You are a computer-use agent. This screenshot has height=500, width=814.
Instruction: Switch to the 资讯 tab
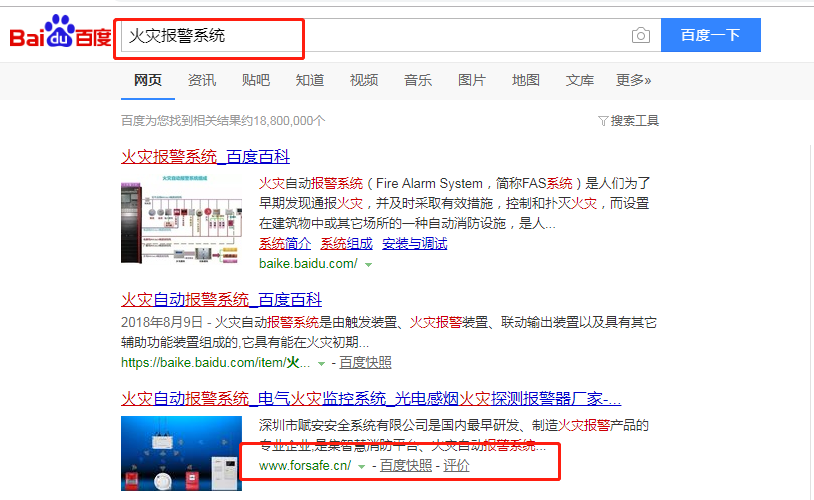click(x=202, y=80)
